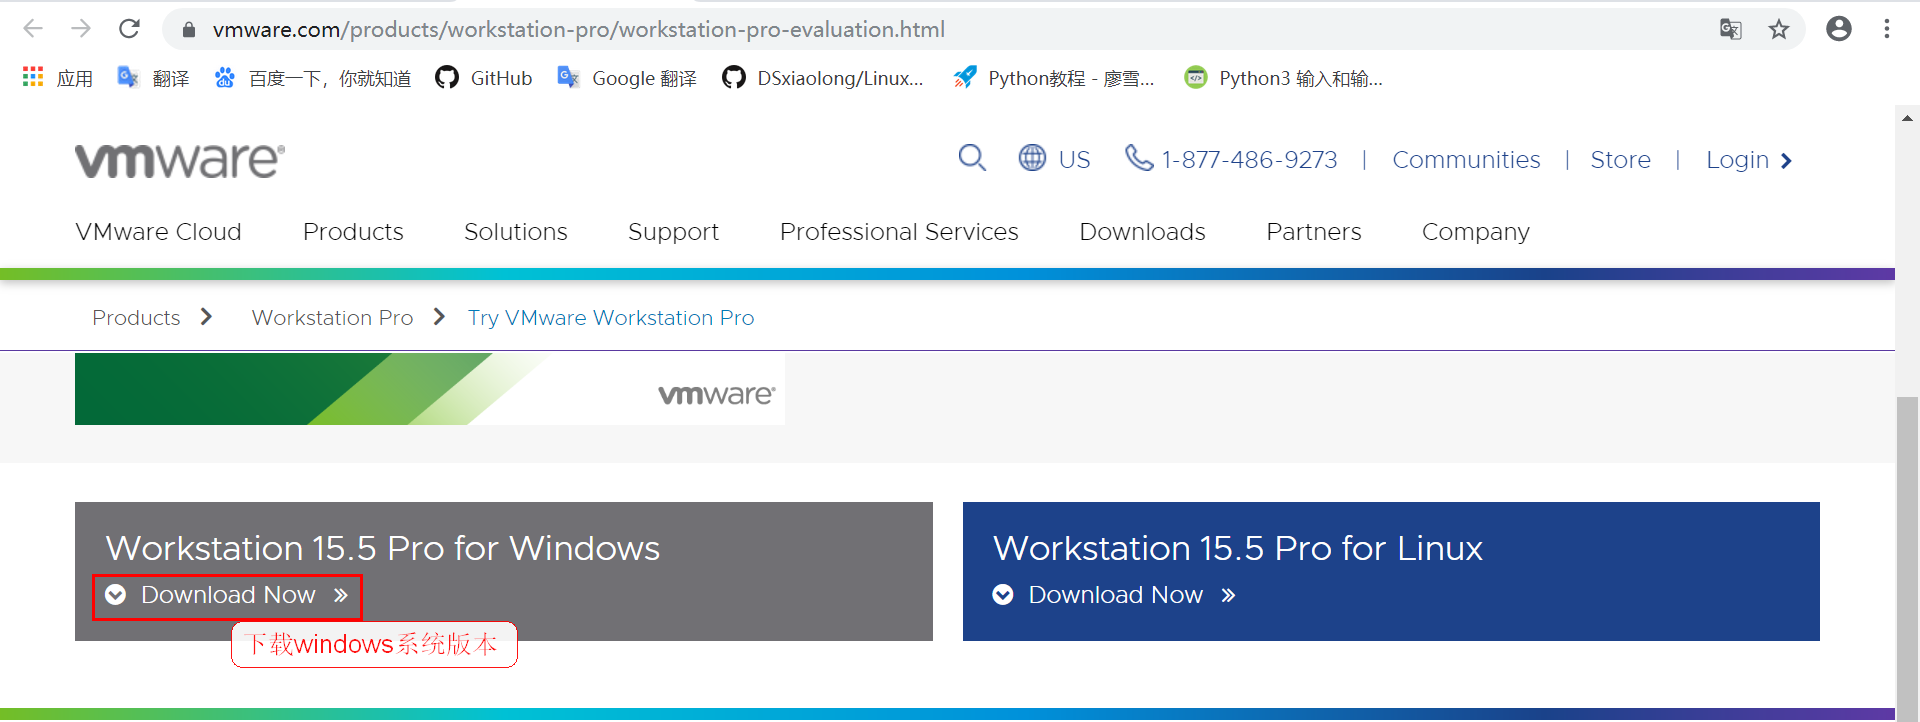The height and width of the screenshot is (722, 1920).
Task: Open the Partners menu
Action: pos(1314,232)
